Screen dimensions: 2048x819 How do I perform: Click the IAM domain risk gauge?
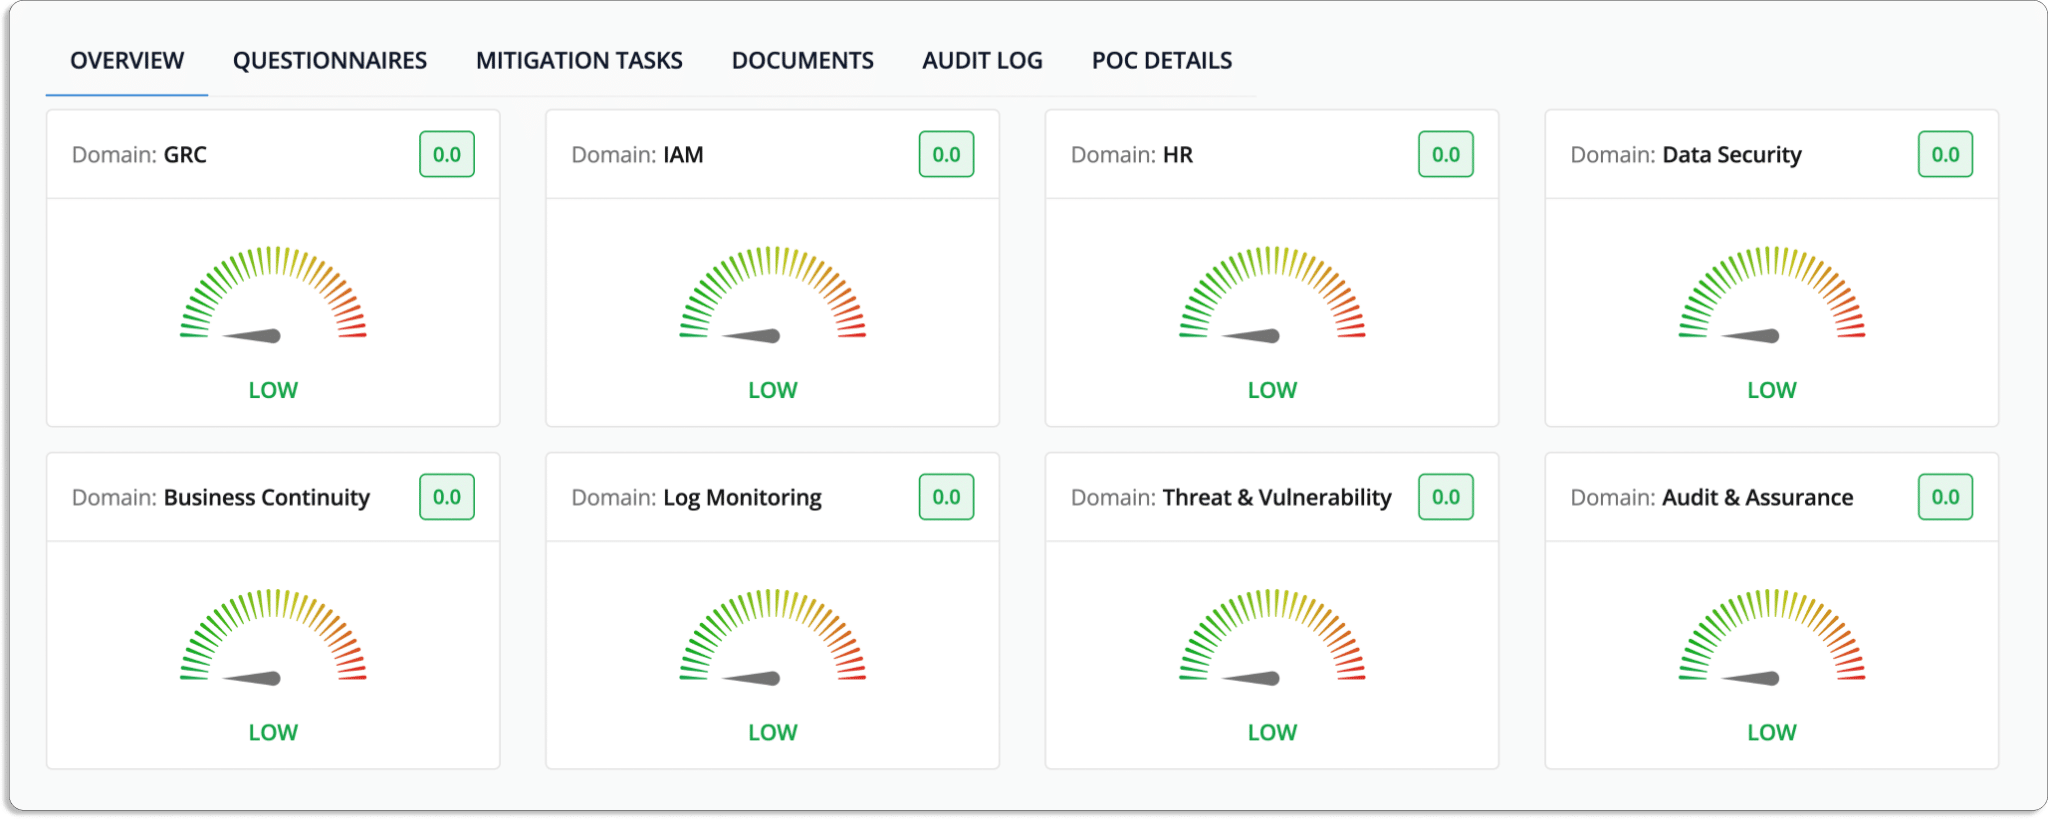[x=773, y=292]
